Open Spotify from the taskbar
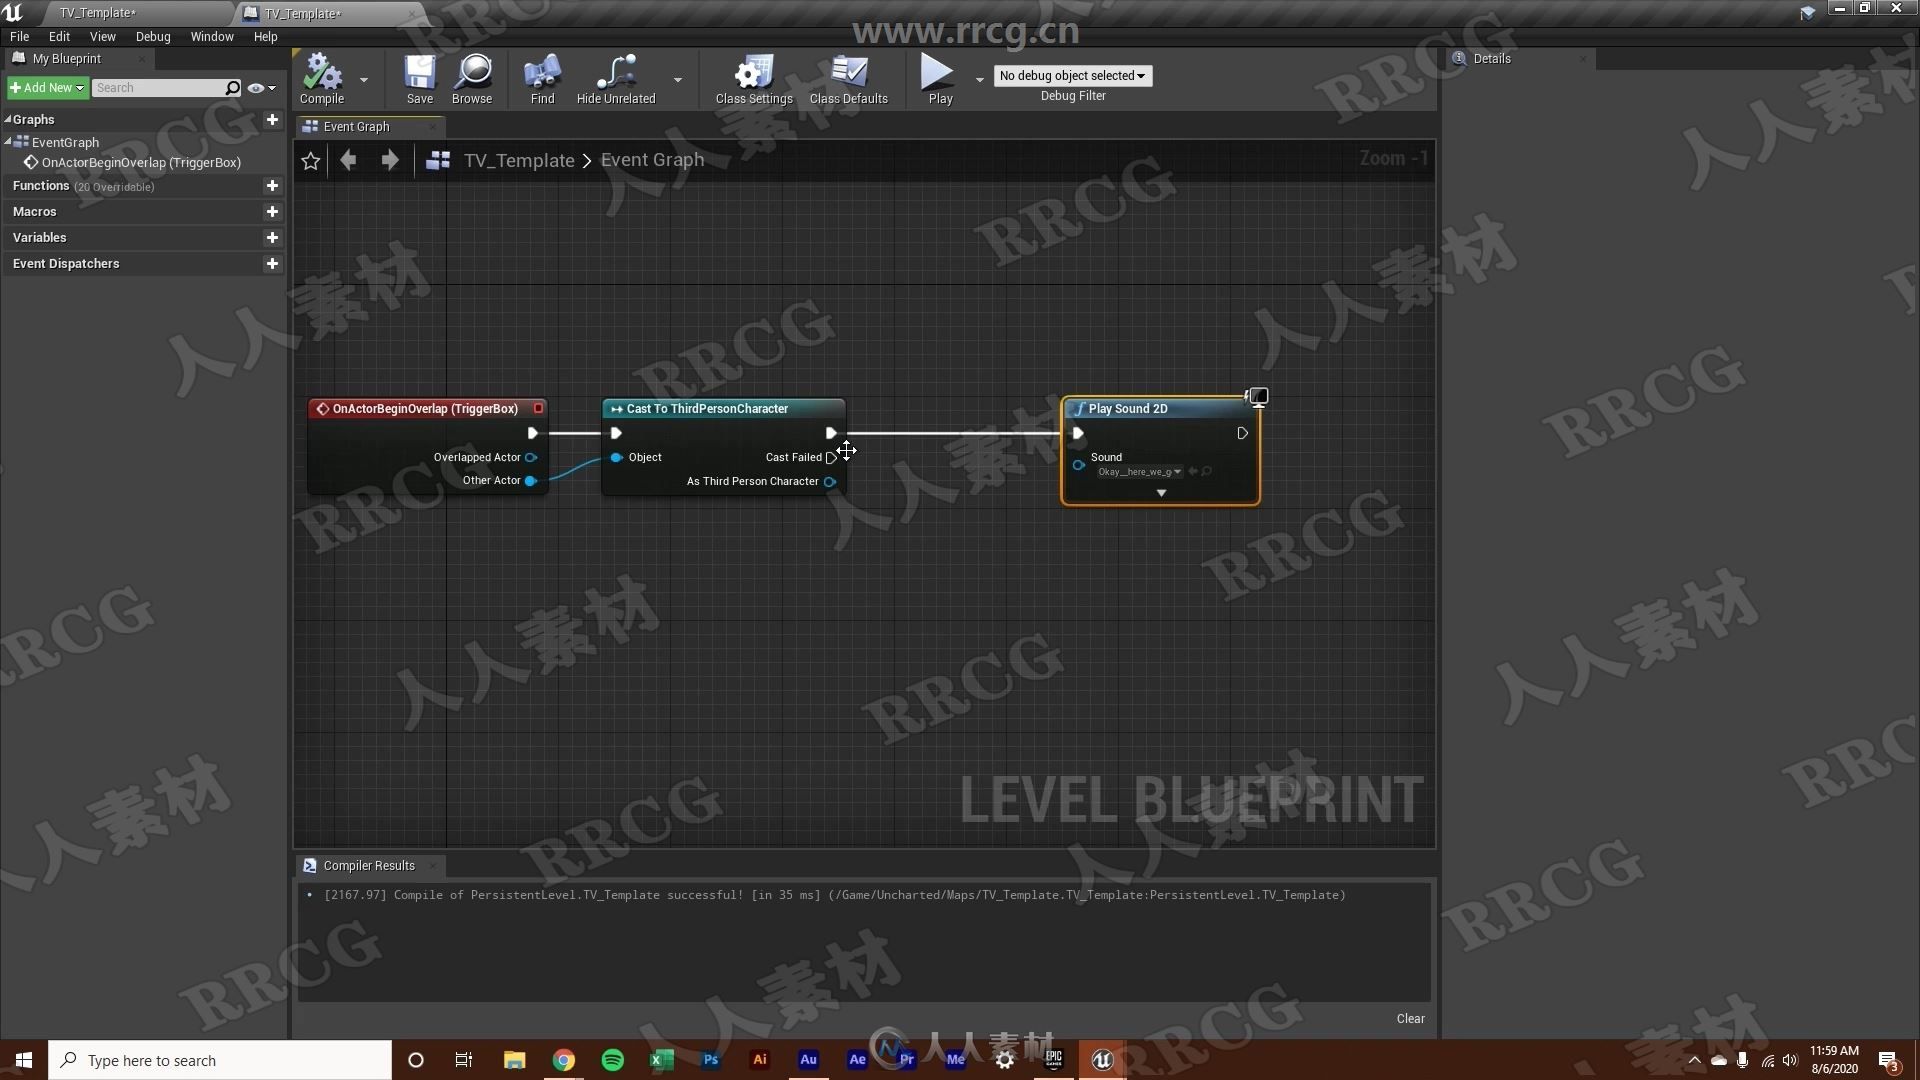Screen dimensions: 1920x1080 611,1059
